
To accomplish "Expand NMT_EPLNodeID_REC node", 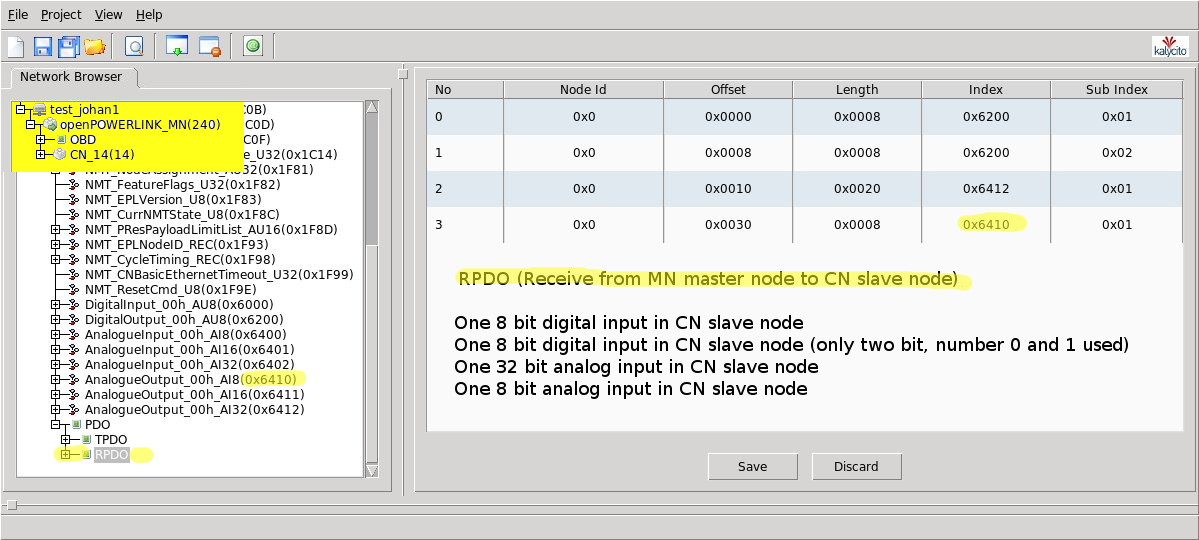I will [x=55, y=244].
